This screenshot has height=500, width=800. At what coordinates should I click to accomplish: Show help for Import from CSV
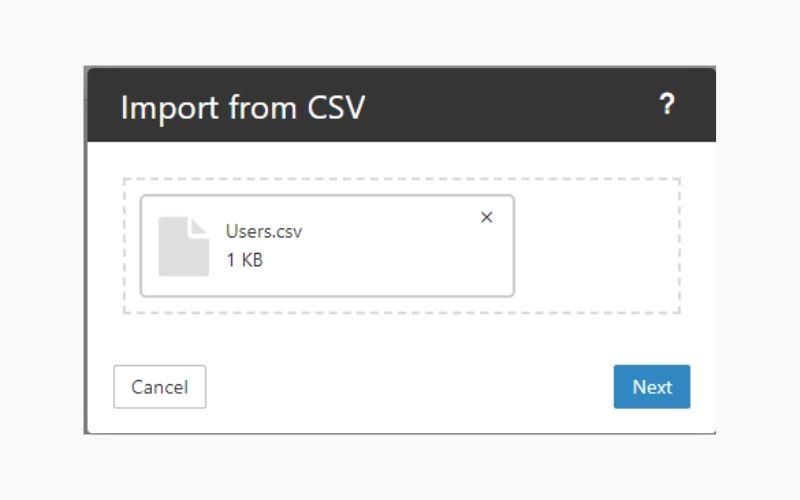[x=667, y=104]
